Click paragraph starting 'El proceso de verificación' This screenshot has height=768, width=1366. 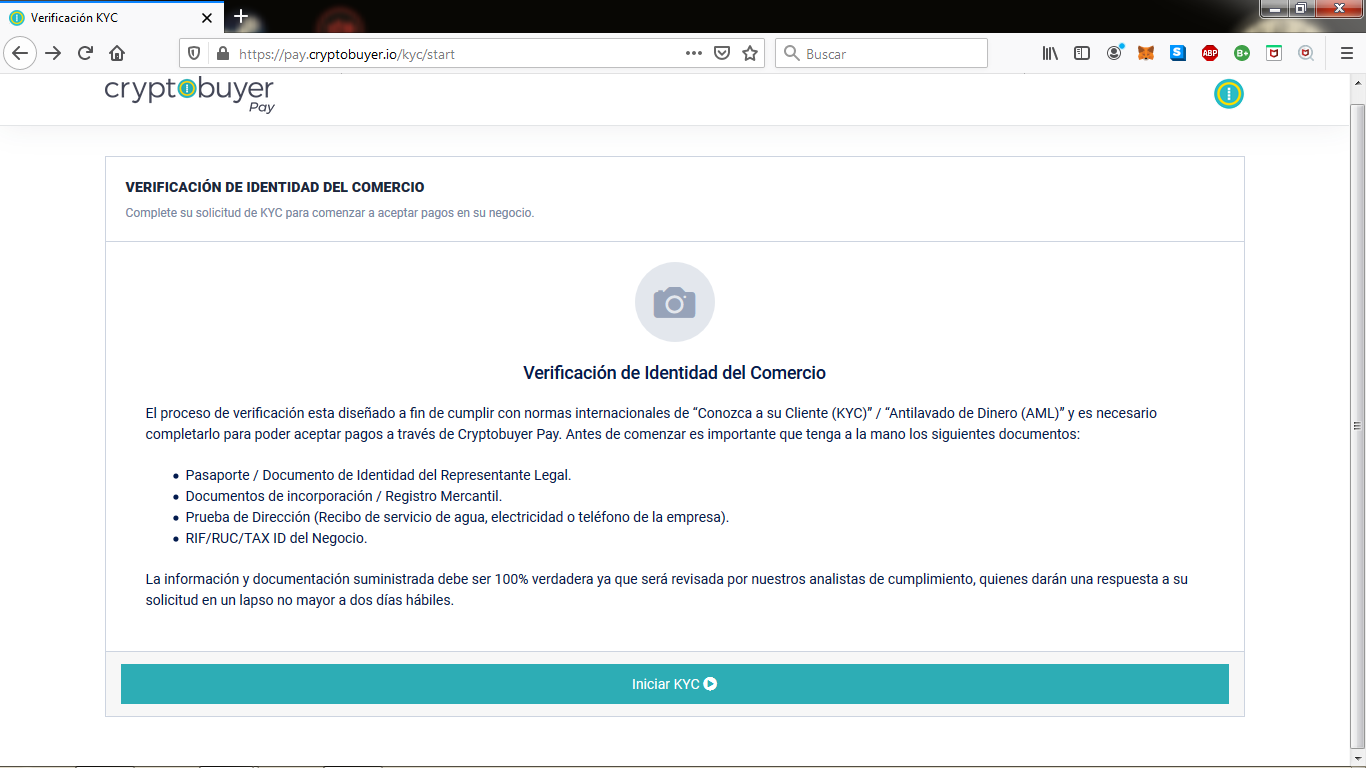pyautogui.click(x=651, y=423)
